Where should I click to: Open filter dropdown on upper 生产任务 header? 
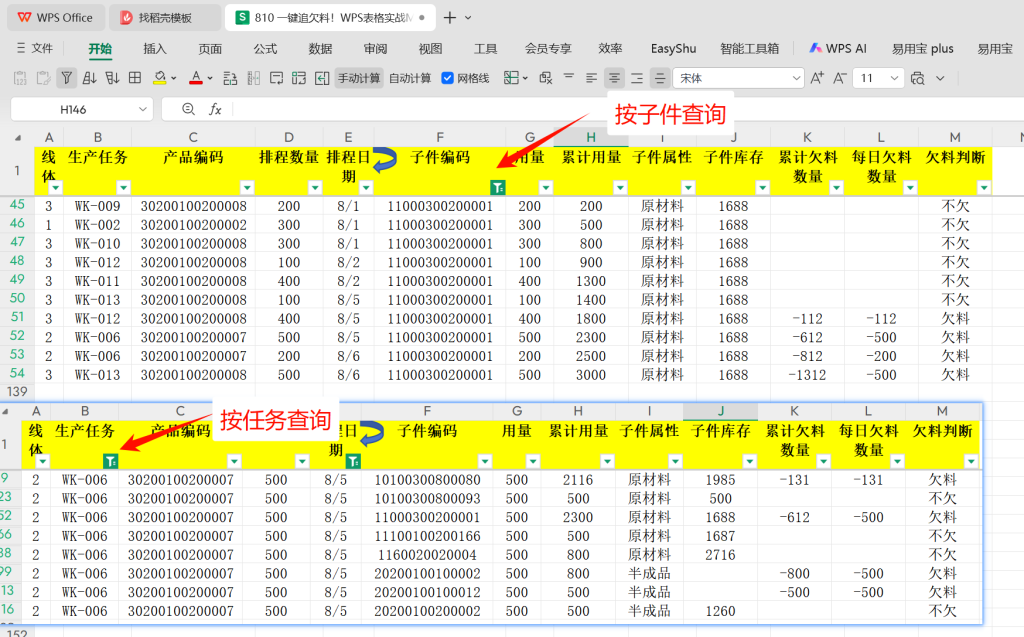point(123,188)
